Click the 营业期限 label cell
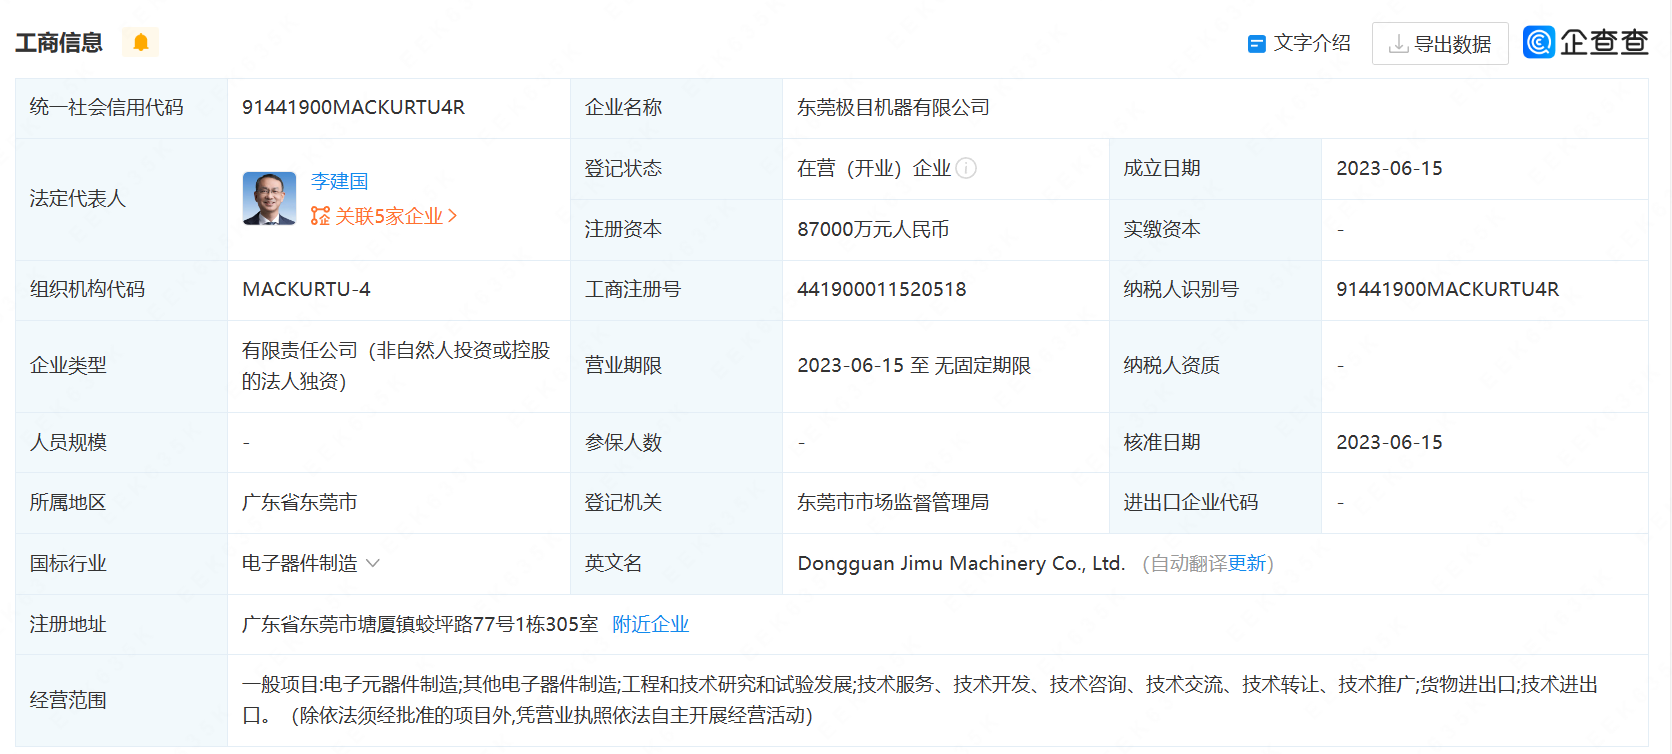1672x754 pixels. click(x=676, y=366)
